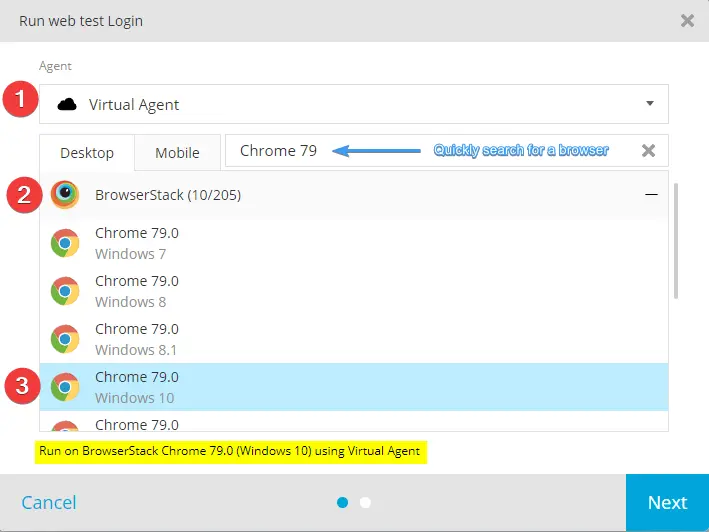Image resolution: width=709 pixels, height=532 pixels.
Task: Click the browser list scrollbar
Action: [x=676, y=240]
